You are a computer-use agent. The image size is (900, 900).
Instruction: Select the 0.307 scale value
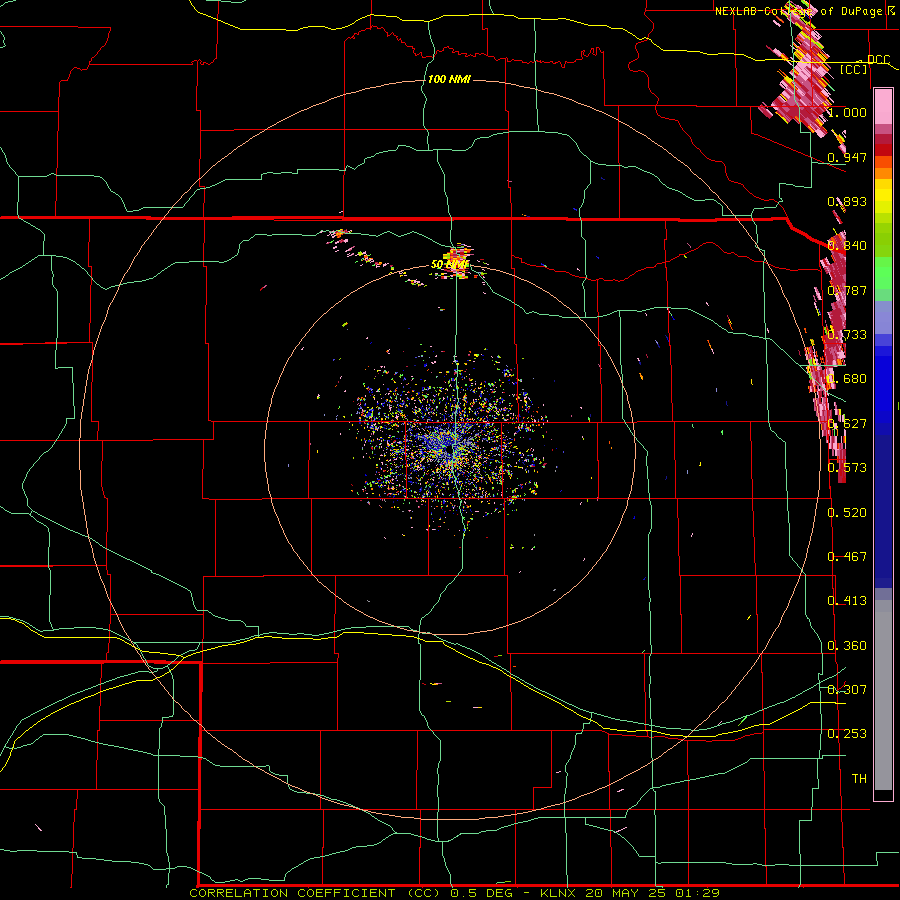(x=847, y=690)
